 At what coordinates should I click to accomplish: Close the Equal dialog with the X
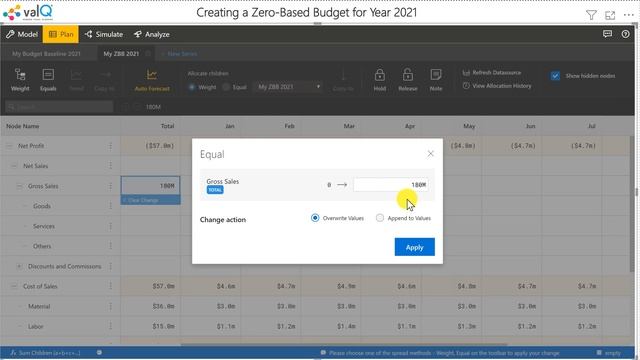(x=430, y=154)
